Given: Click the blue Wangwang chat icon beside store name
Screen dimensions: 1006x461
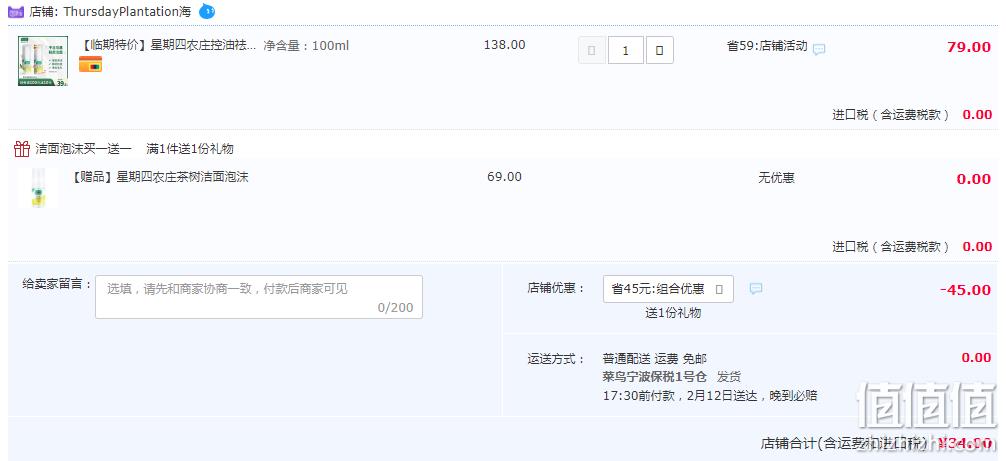Looking at the screenshot, I should [207, 11].
